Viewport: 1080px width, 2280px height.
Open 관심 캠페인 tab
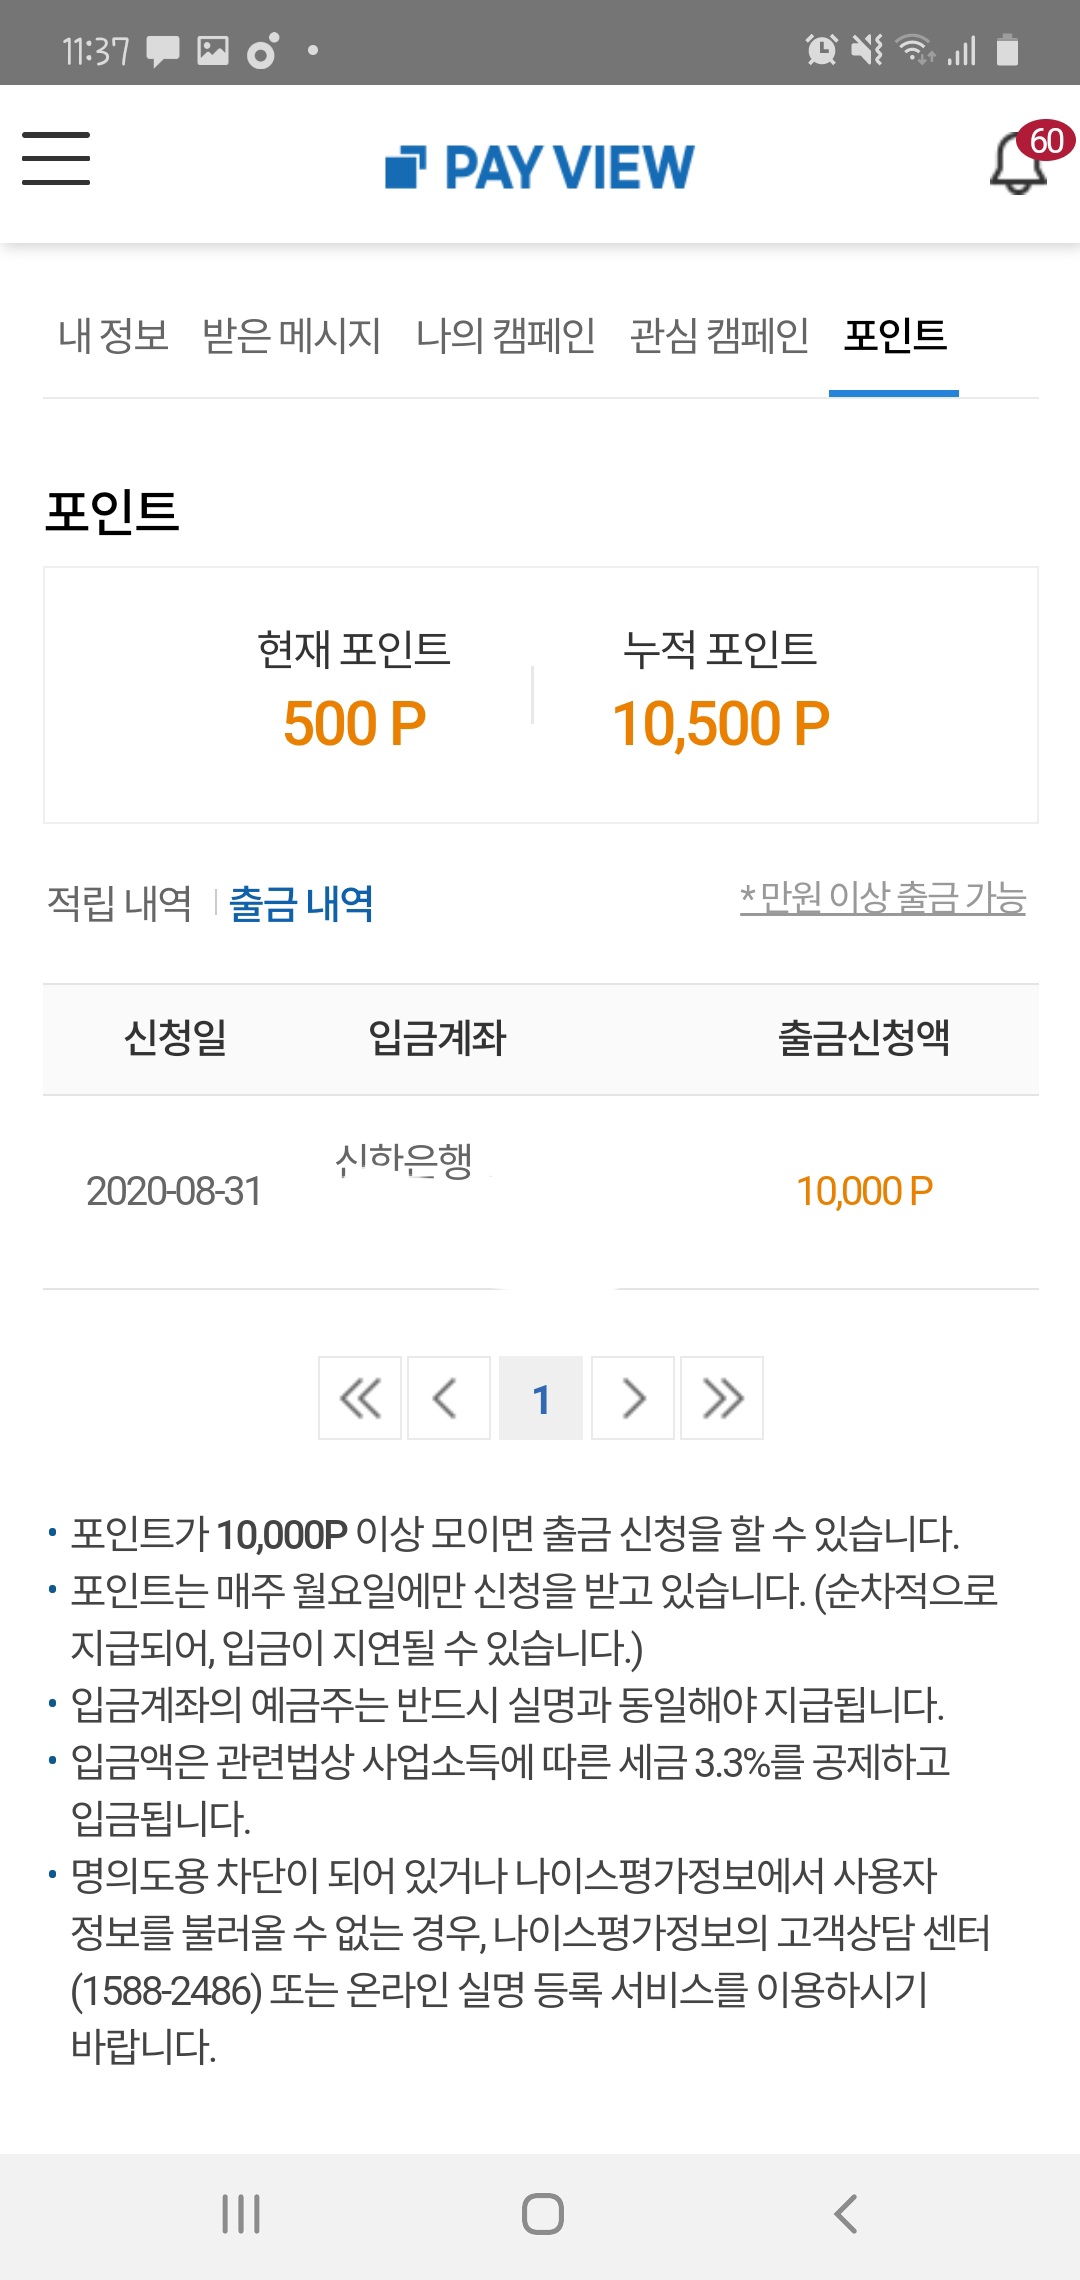[x=719, y=336]
